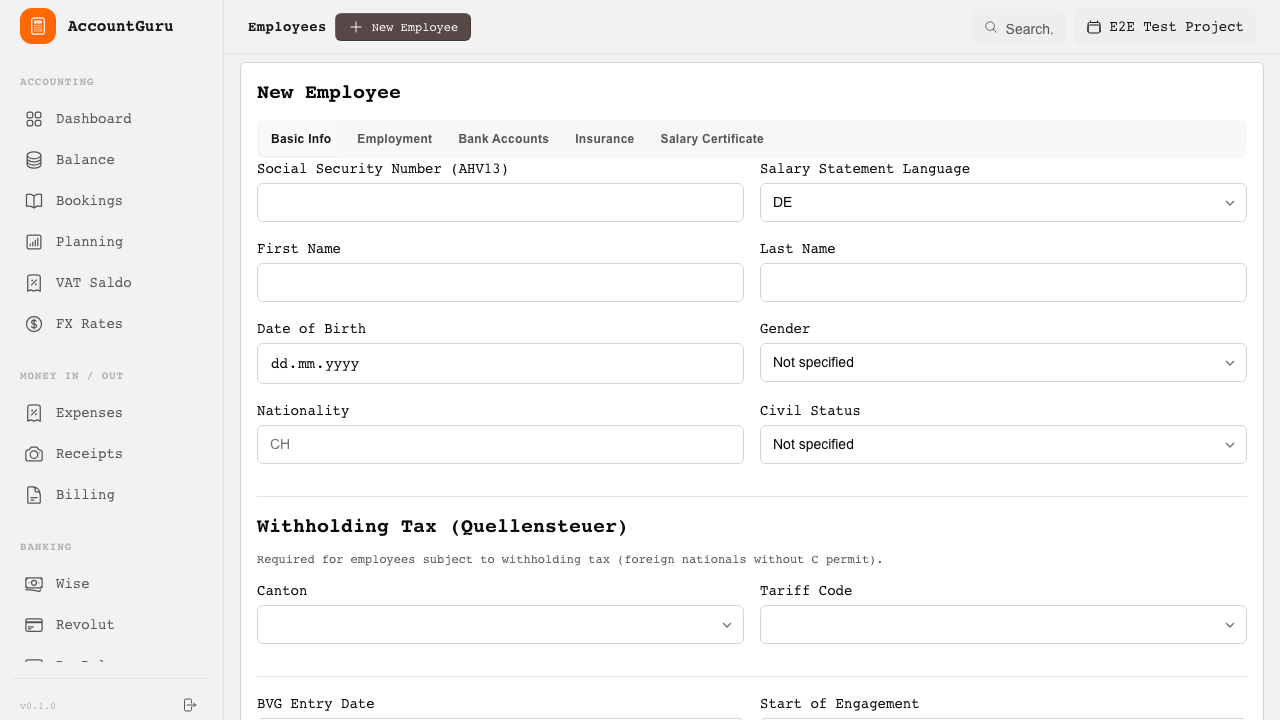Open the VAT Saldo page
Image resolution: width=1280 pixels, height=720 pixels.
93,283
